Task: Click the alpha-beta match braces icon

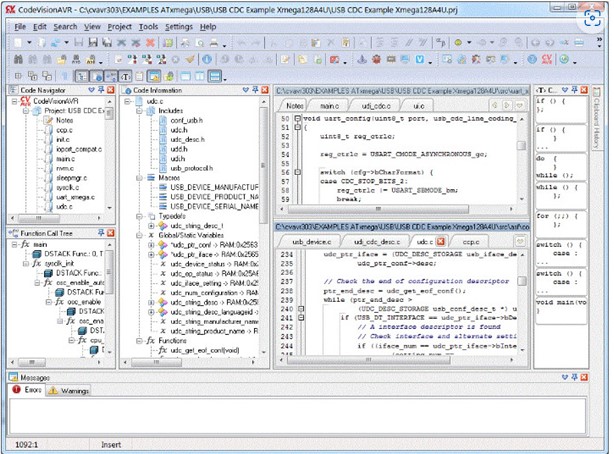Action: tap(441, 42)
